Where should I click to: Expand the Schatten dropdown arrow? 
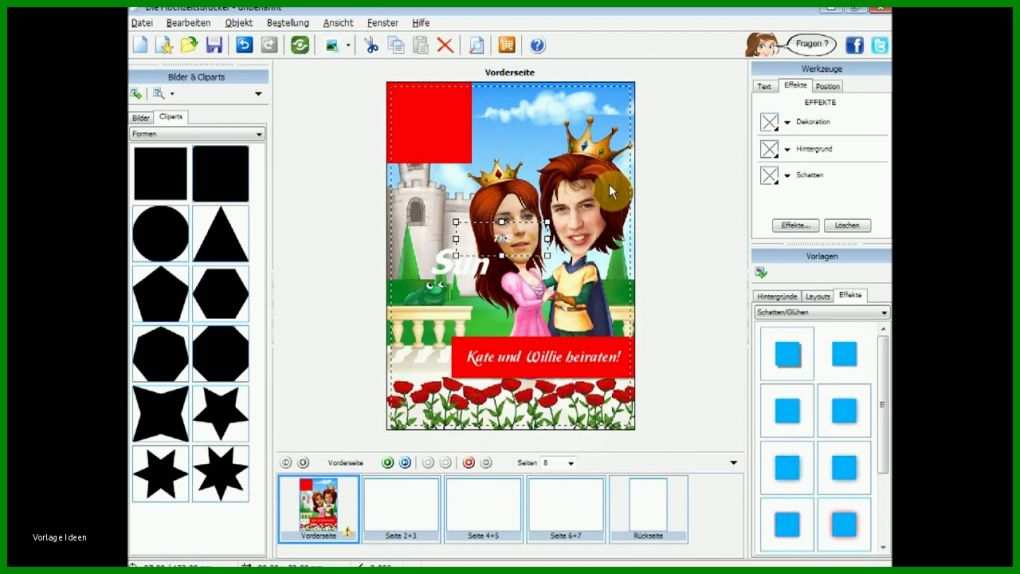tap(787, 176)
